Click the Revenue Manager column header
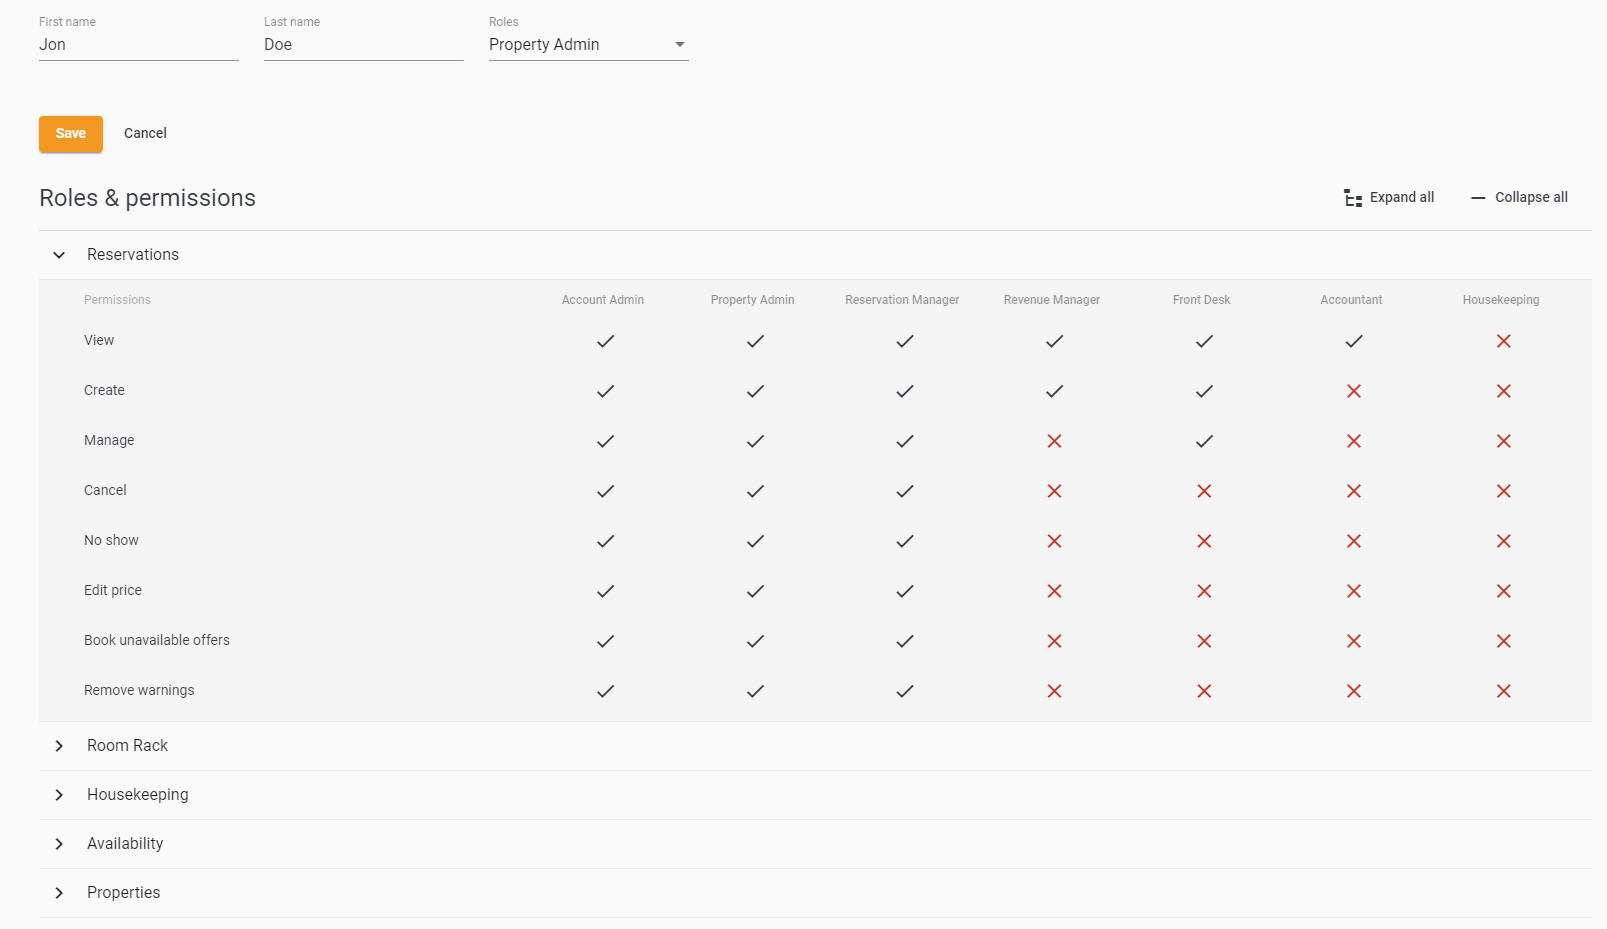This screenshot has height=929, width=1607. point(1052,300)
